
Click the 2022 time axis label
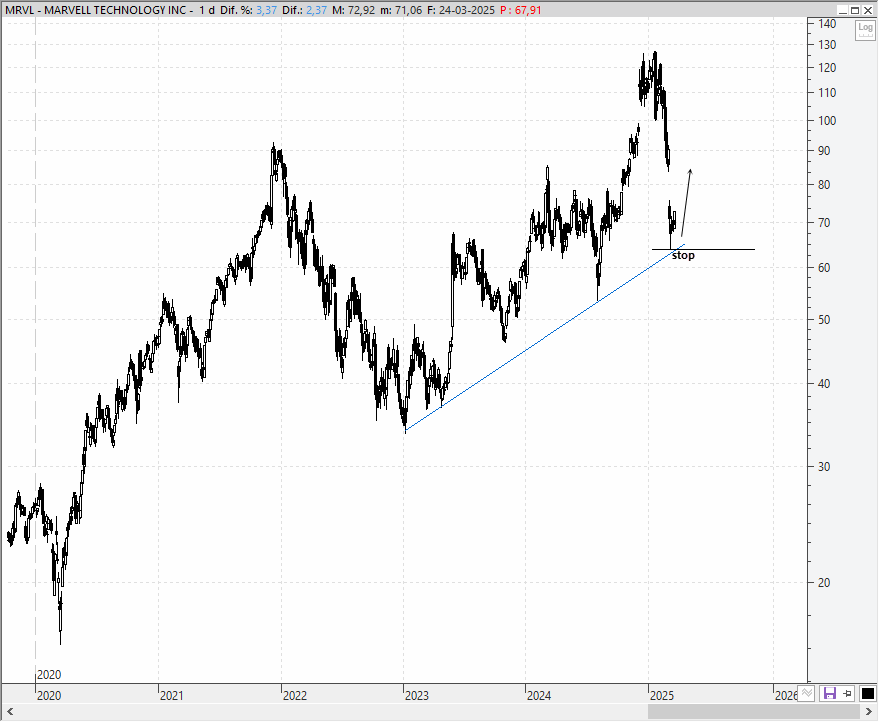tap(295, 696)
